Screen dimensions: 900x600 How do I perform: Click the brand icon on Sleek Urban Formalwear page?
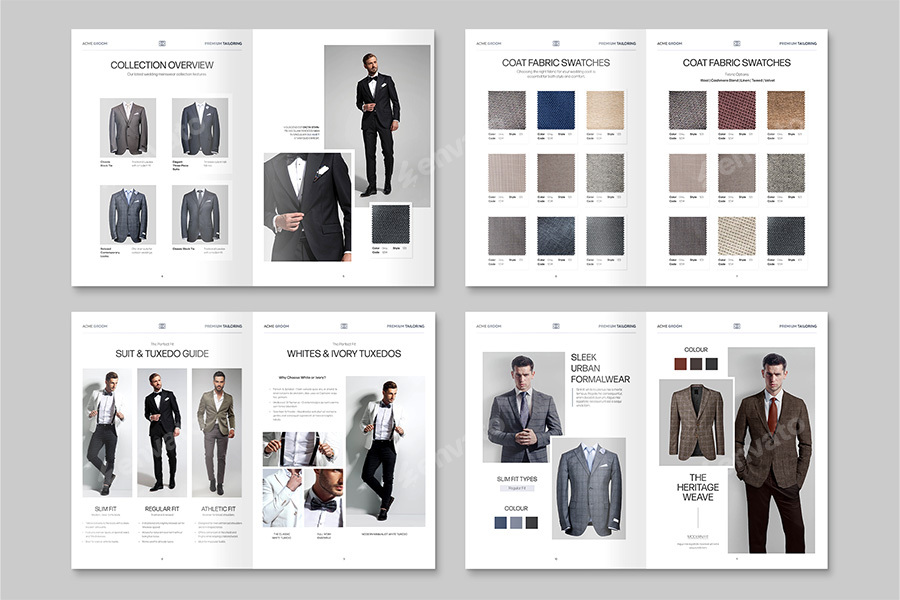pyautogui.click(x=555, y=325)
